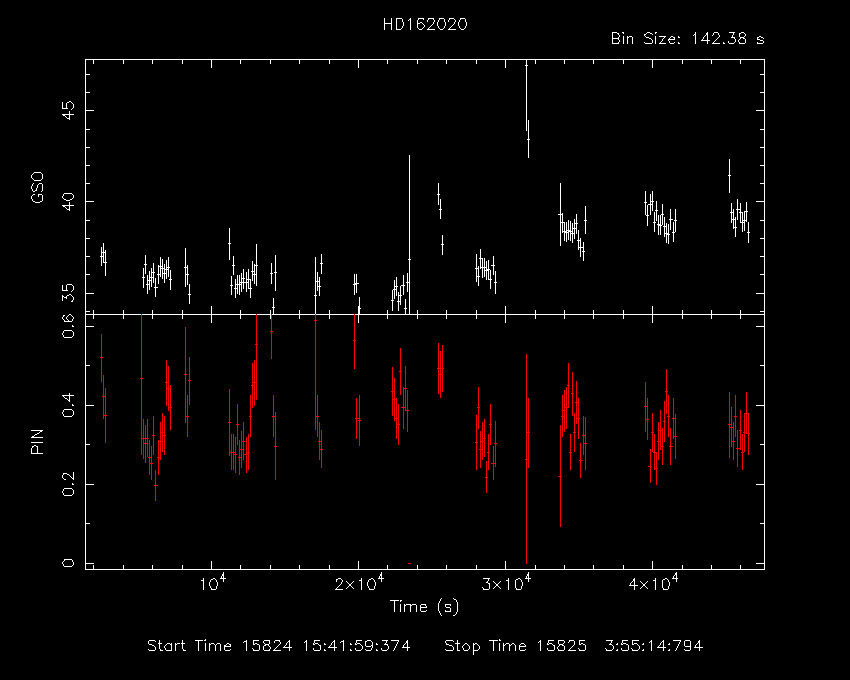Viewport: 850px width, 680px height.
Task: Click the 4×10^4 tick label on time axis
Action: point(653,584)
